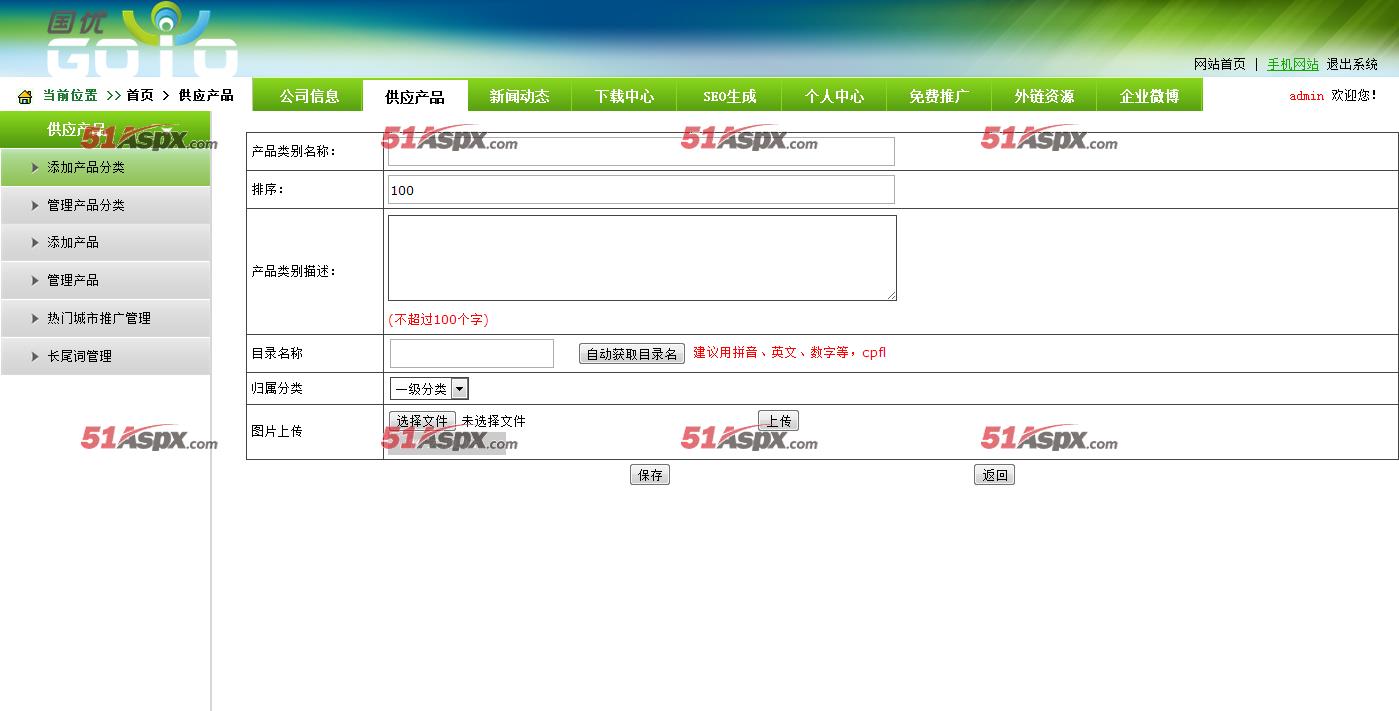Click the 保存 button

(x=650, y=475)
